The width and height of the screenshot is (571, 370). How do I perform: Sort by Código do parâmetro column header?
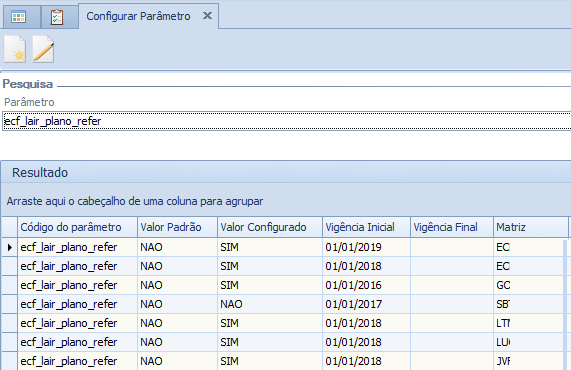(x=77, y=227)
